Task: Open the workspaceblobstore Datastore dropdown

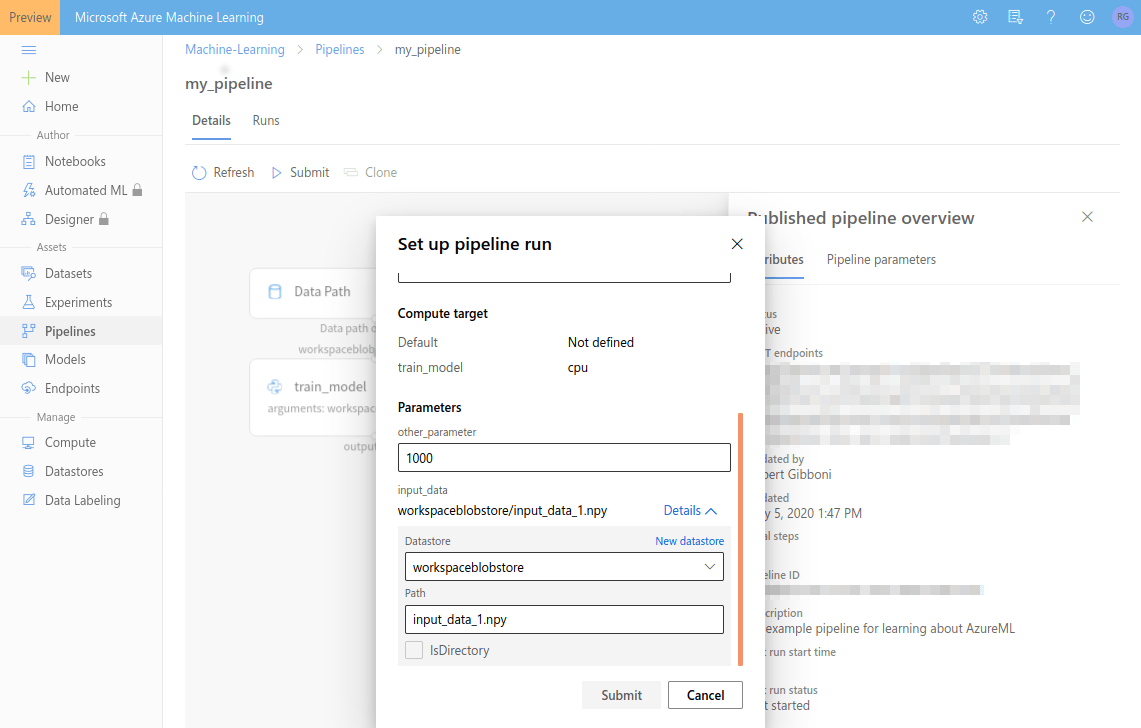Action: pos(564,566)
